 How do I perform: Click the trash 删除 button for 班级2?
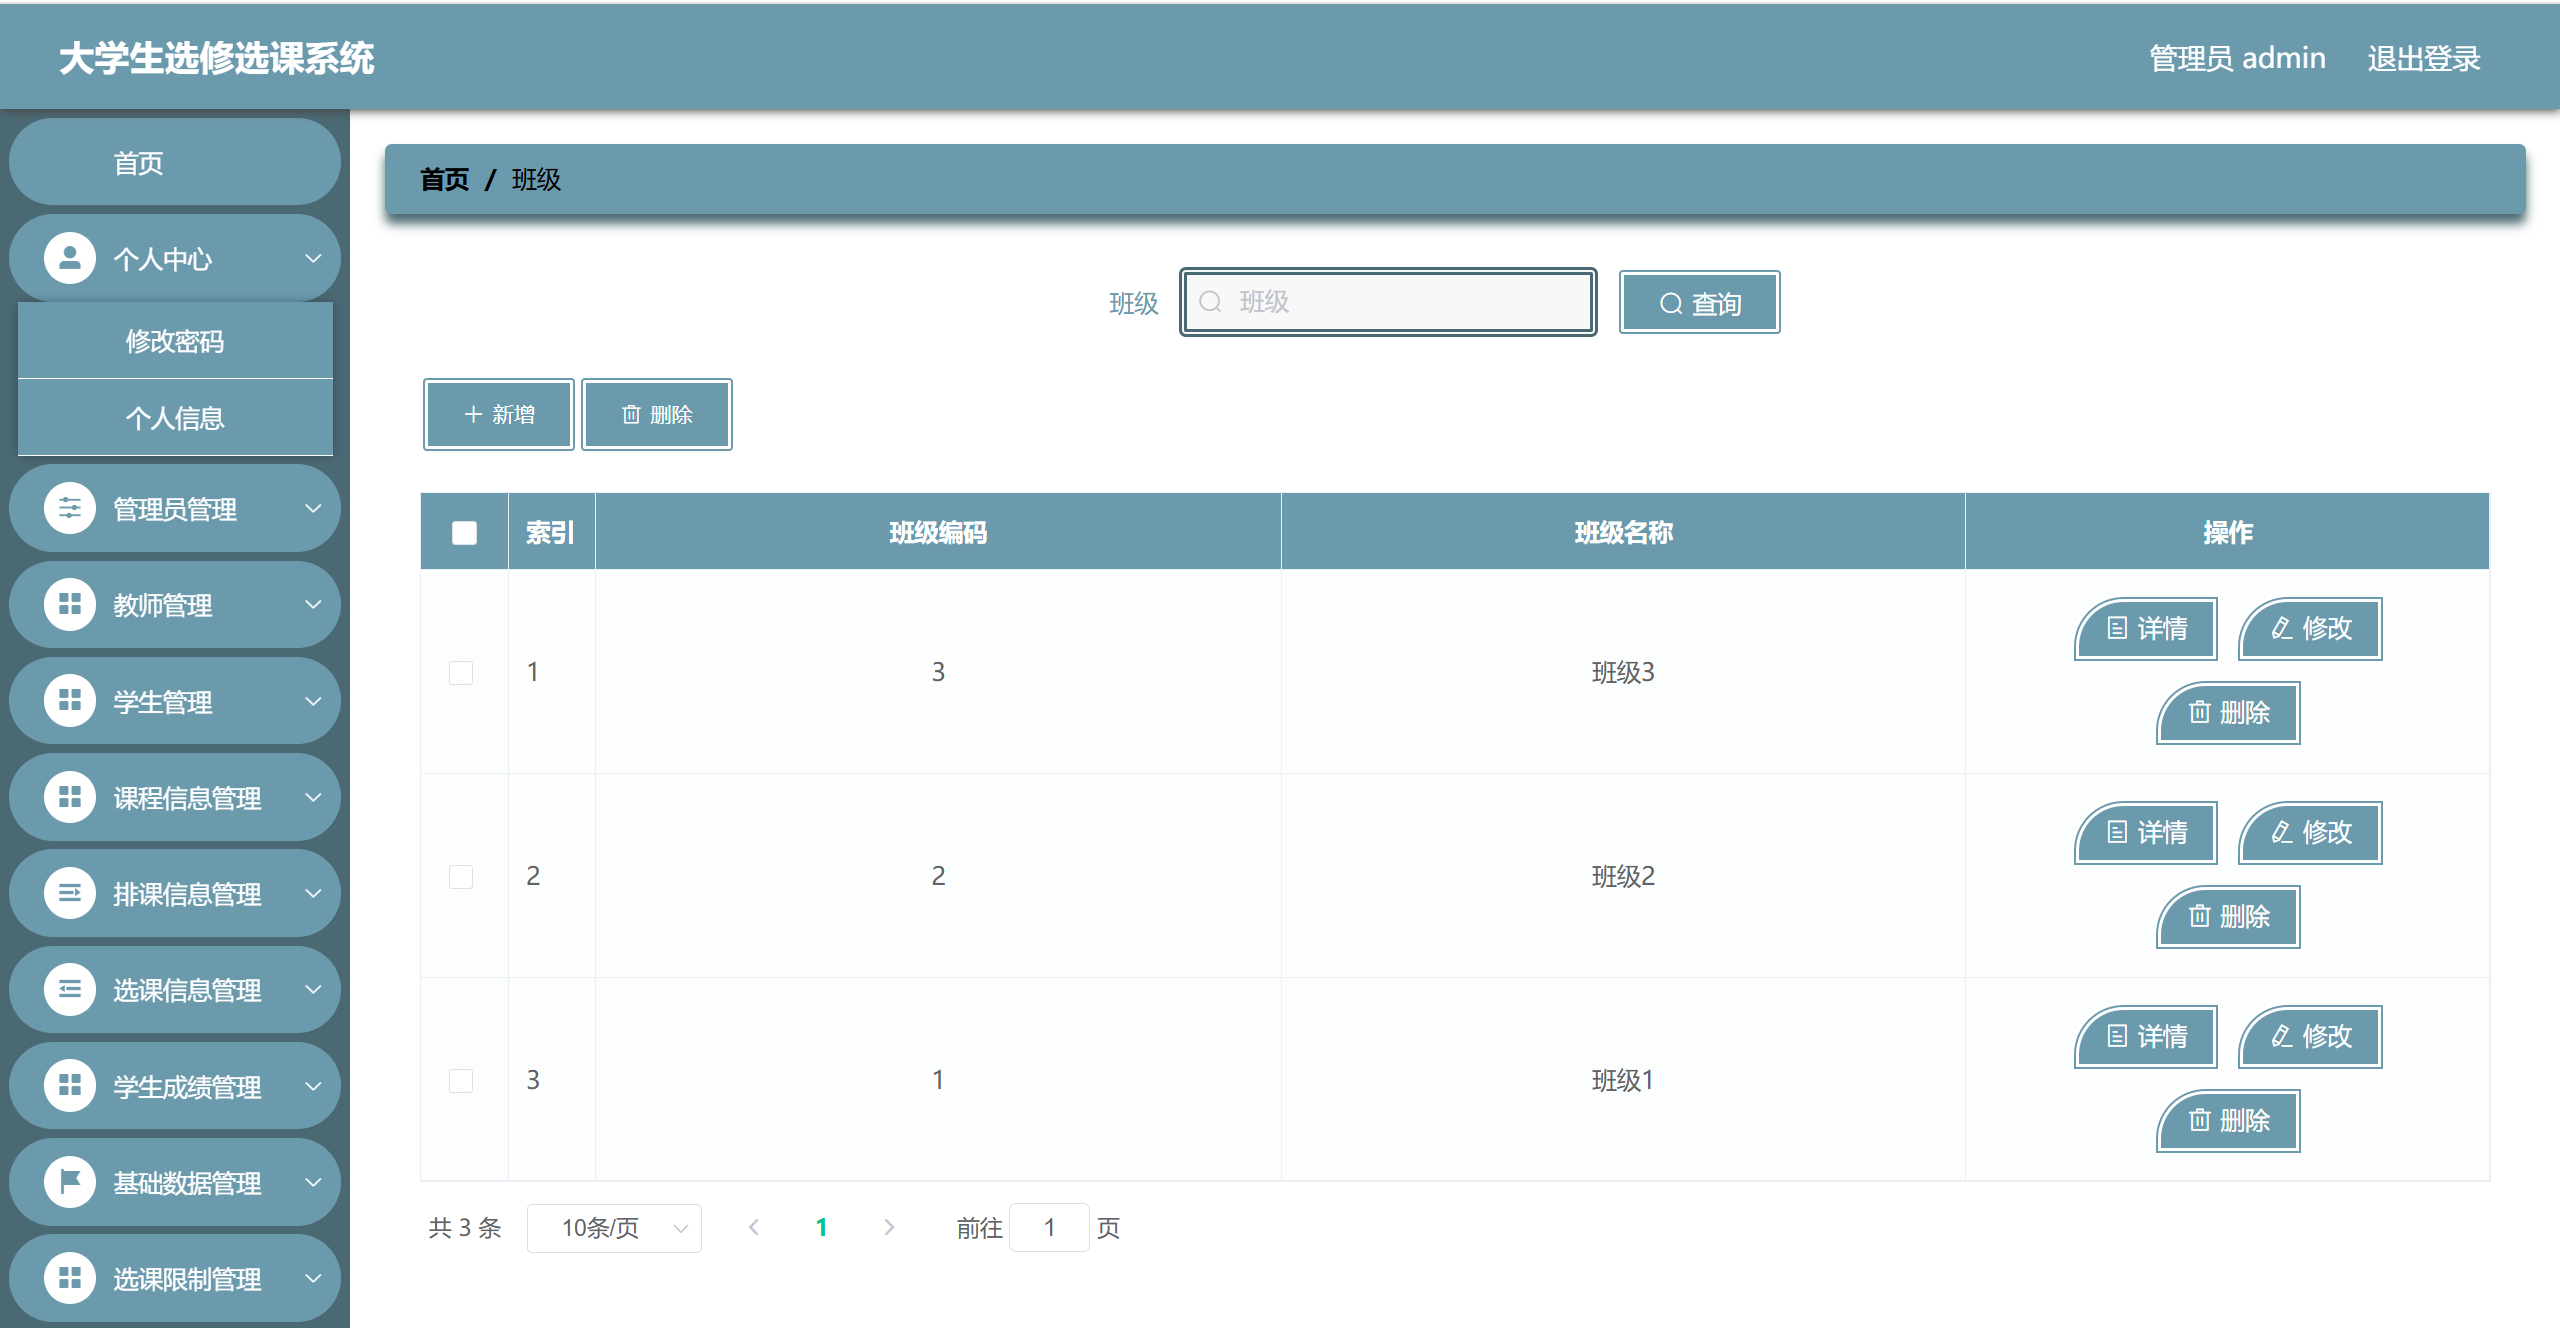point(2228,917)
